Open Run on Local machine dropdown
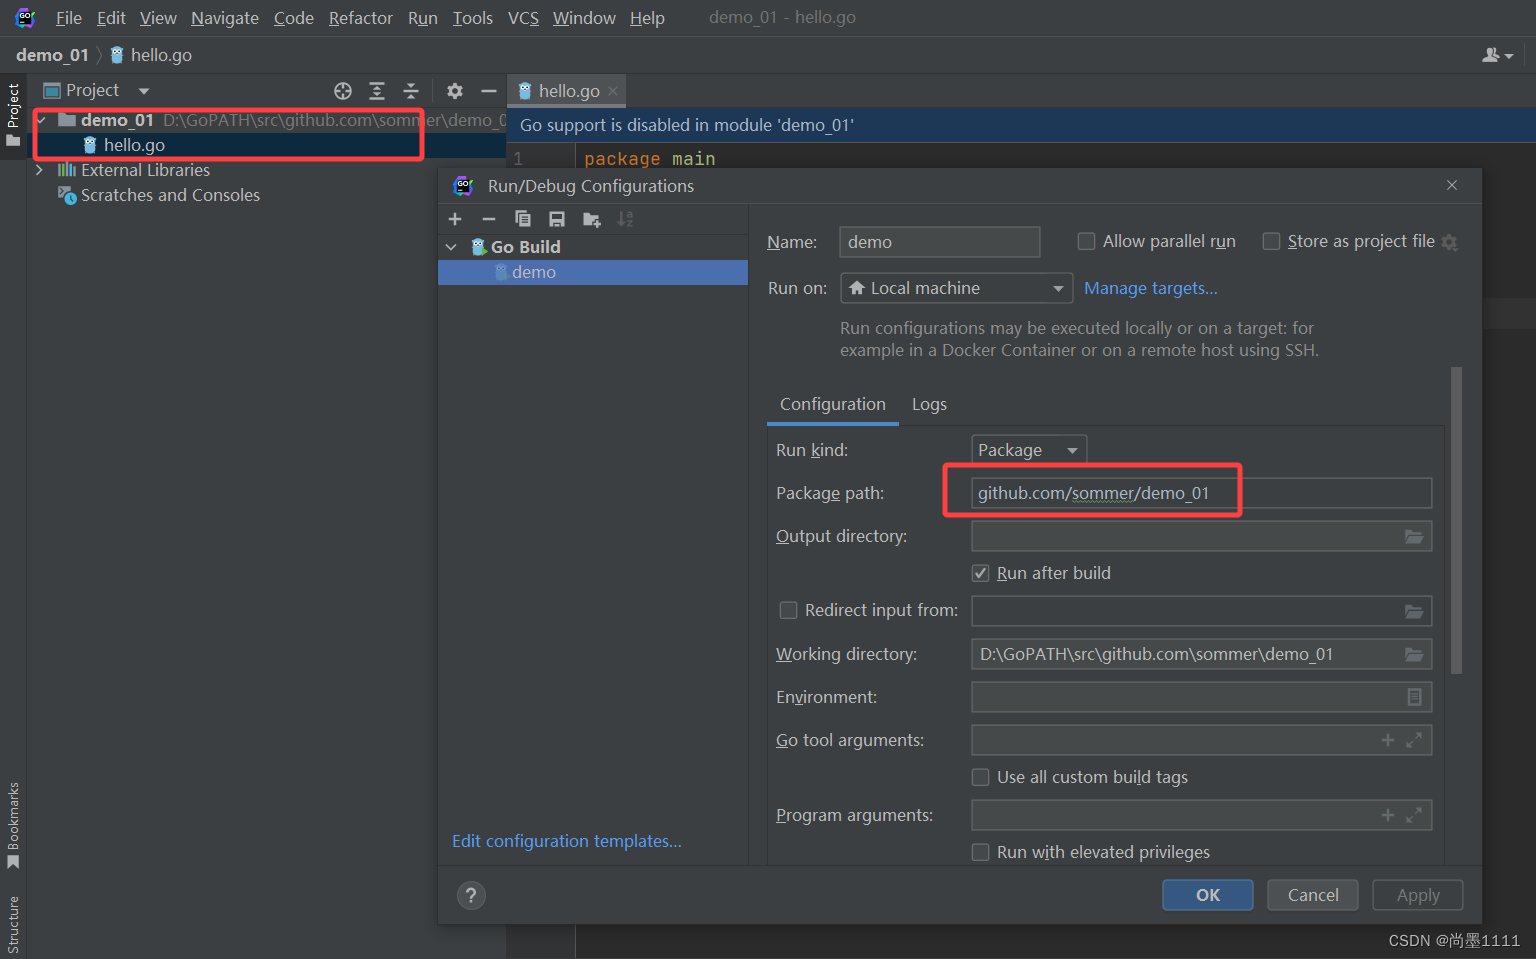The image size is (1536, 959). tap(956, 288)
